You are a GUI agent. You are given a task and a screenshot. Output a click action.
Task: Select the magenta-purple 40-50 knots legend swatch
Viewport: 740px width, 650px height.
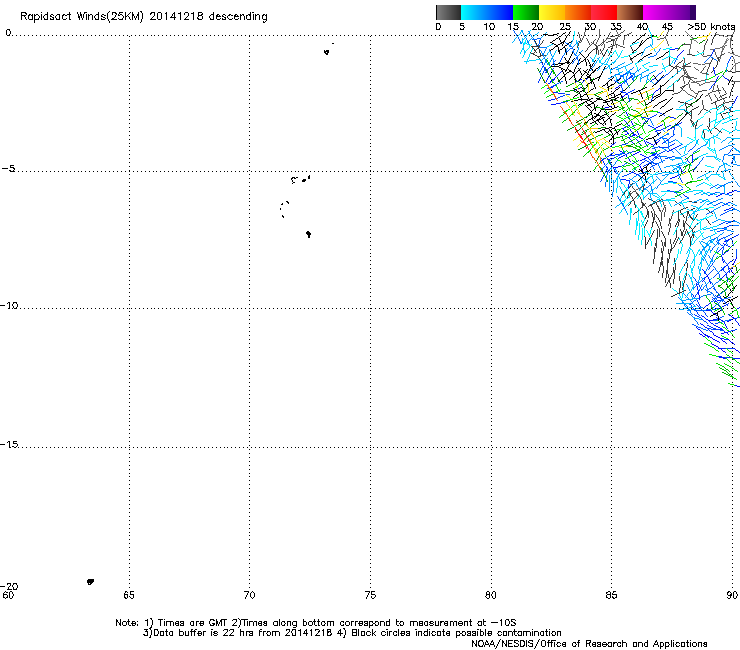(669, 12)
